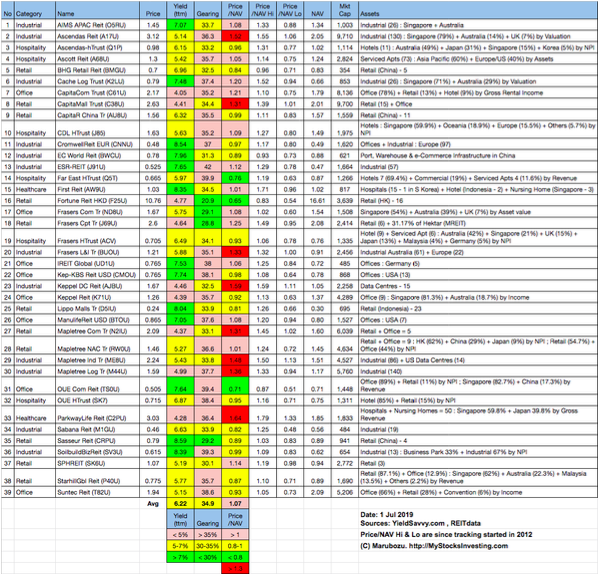Select the 'Avg' label cell
The width and height of the screenshot is (601, 574).
(153, 504)
